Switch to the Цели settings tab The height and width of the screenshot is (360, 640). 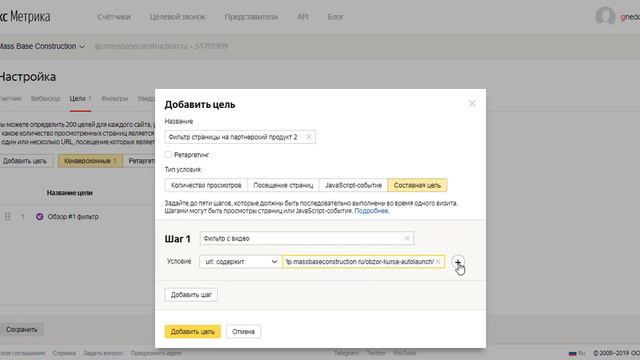pyautogui.click(x=80, y=99)
